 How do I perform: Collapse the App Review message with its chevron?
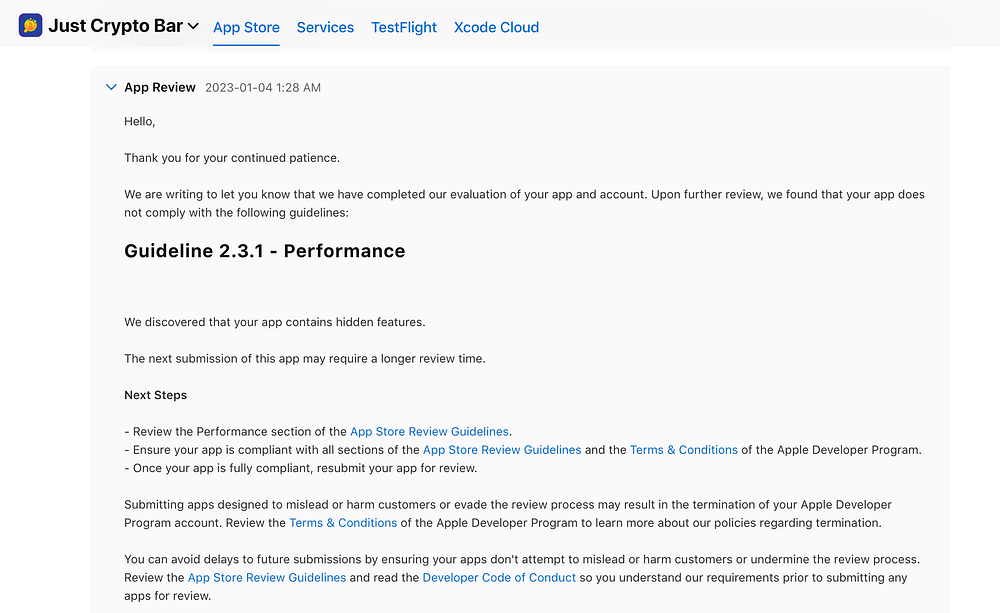pos(111,88)
